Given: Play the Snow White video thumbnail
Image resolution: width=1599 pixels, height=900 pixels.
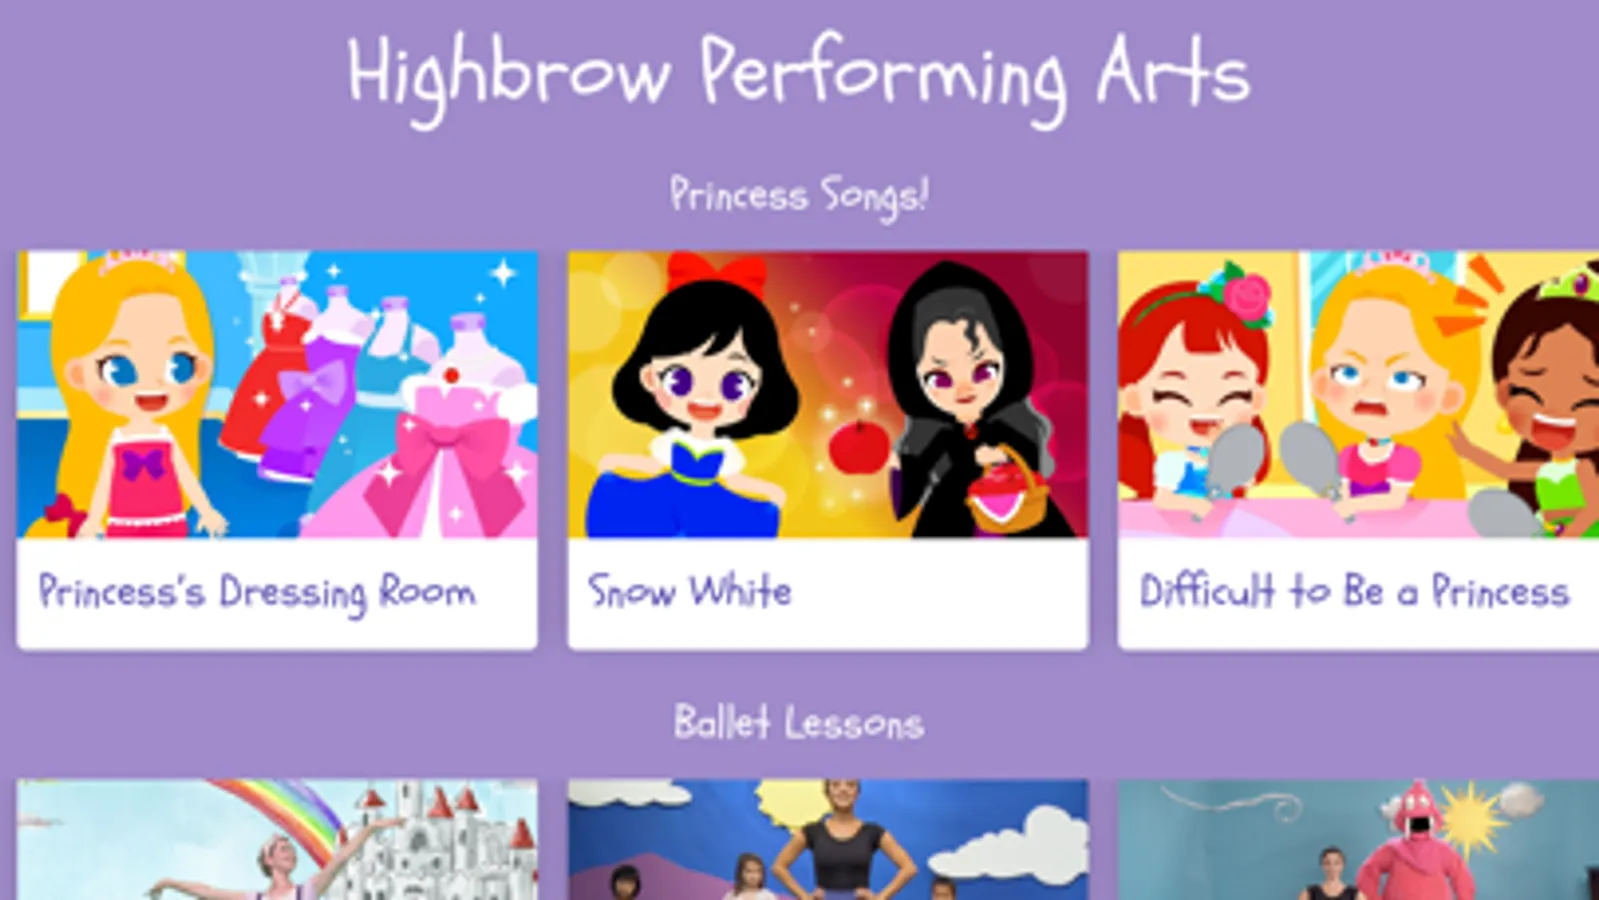Looking at the screenshot, I should coord(828,394).
